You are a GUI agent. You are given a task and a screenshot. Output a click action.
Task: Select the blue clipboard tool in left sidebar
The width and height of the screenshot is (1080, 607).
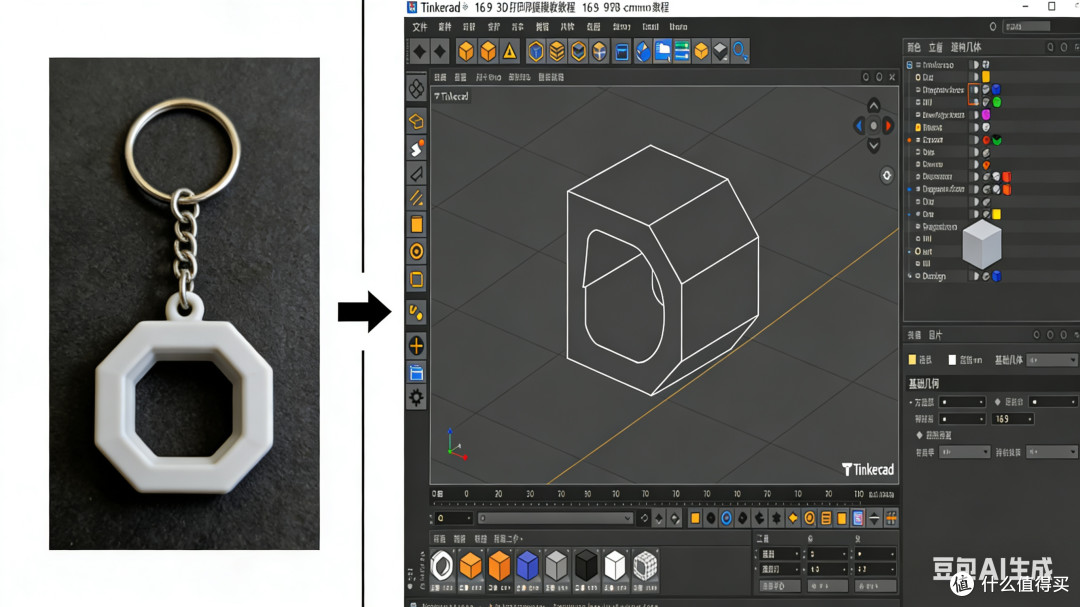click(416, 373)
